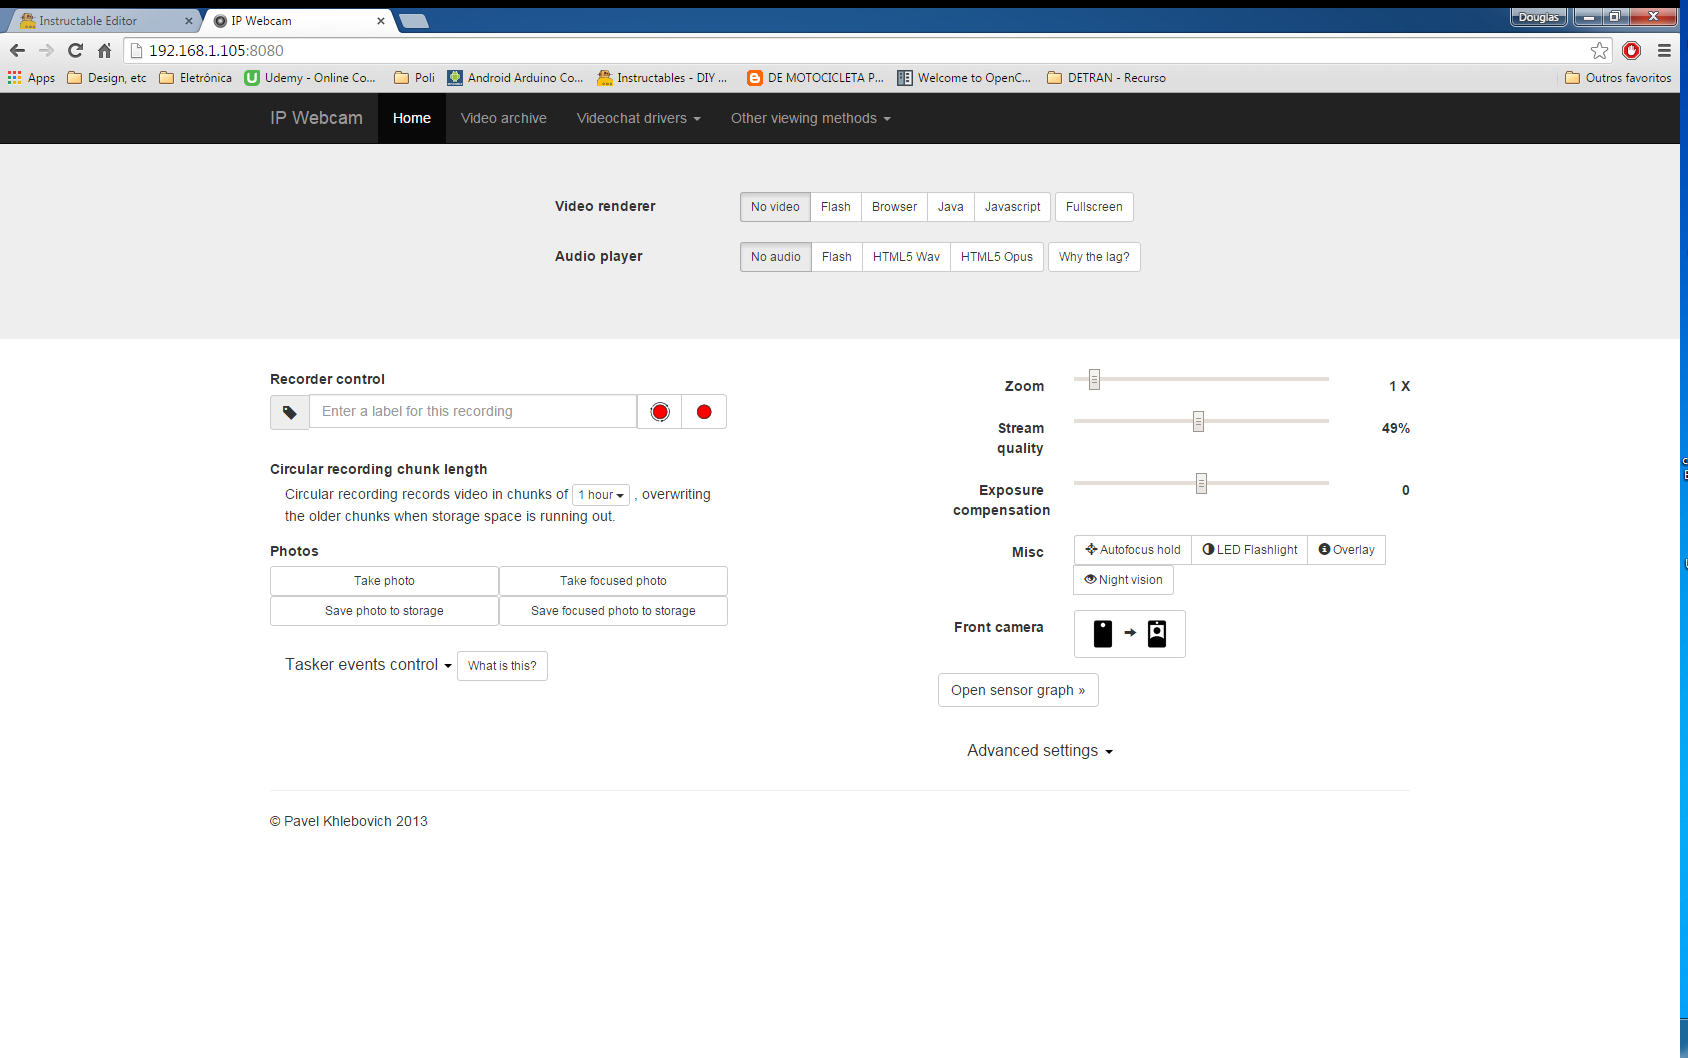This screenshot has width=1688, height=1058.
Task: Open the red extension icon in toolbar
Action: (1632, 50)
